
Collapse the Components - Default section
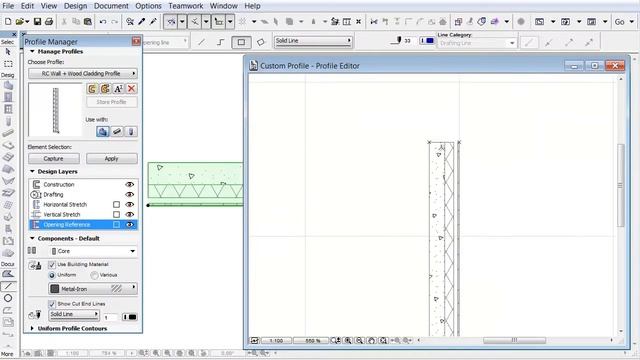pos(32,238)
